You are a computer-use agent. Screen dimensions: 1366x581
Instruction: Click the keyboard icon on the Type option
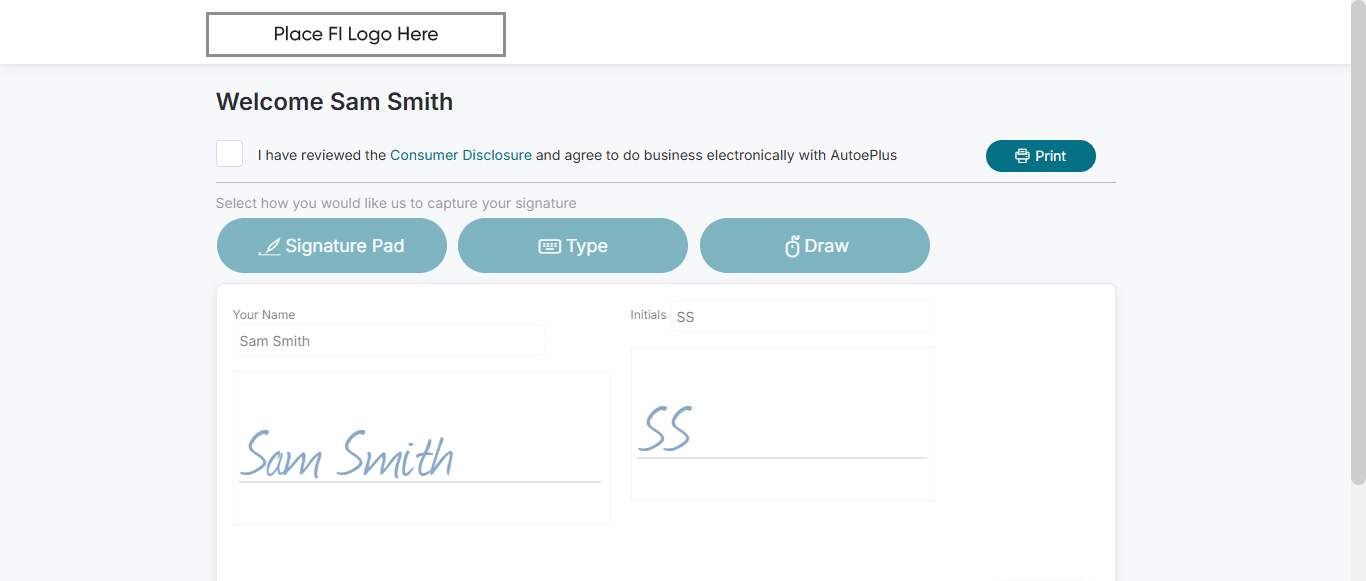pos(549,246)
